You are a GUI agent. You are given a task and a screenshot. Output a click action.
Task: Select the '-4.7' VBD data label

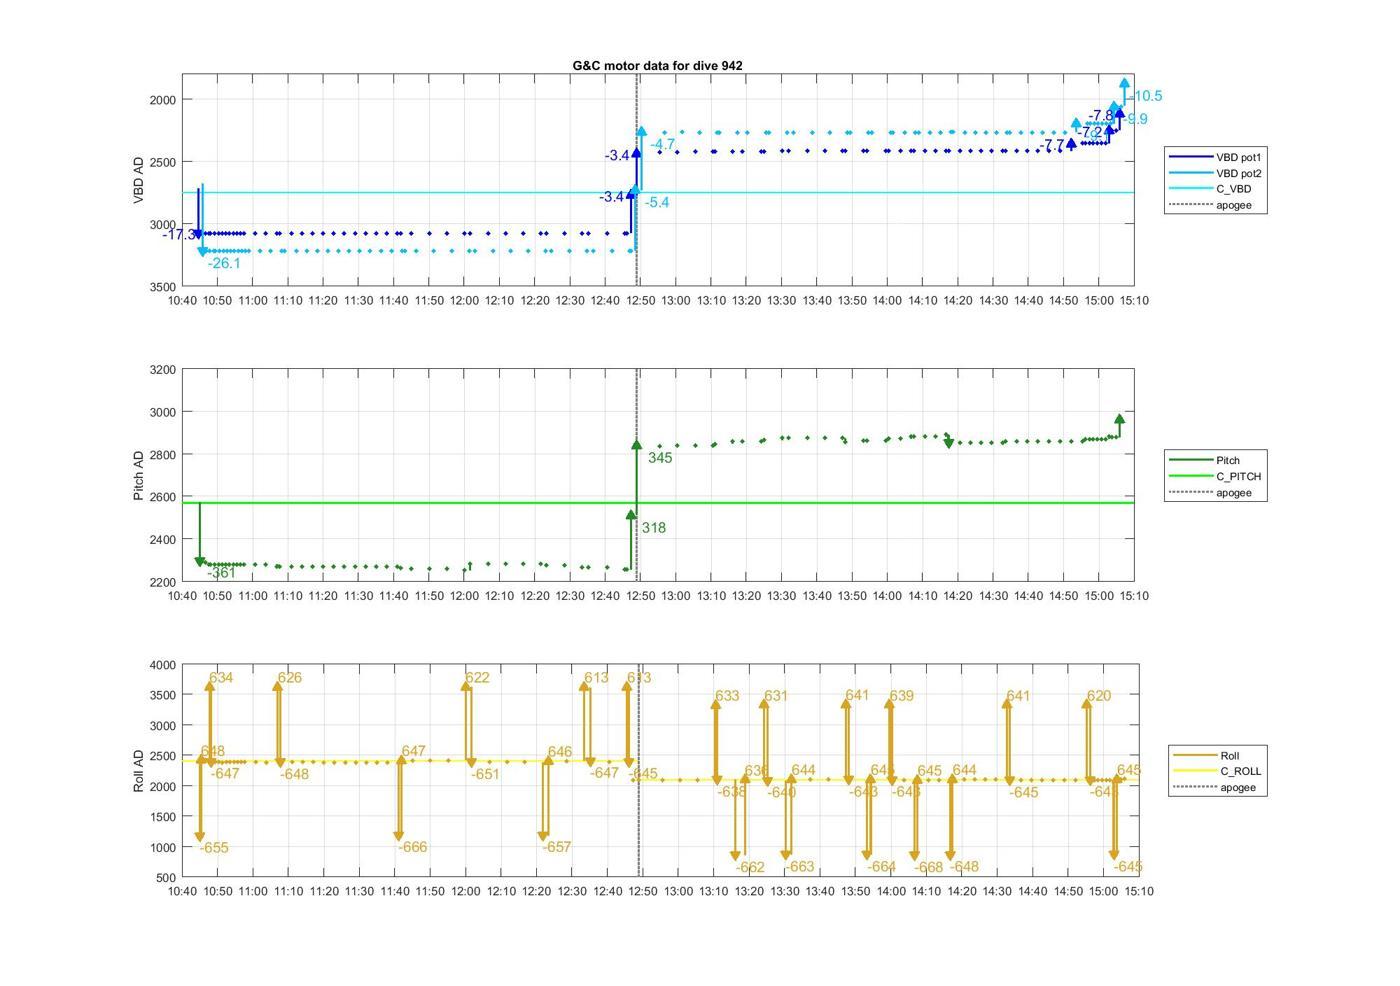pyautogui.click(x=663, y=145)
